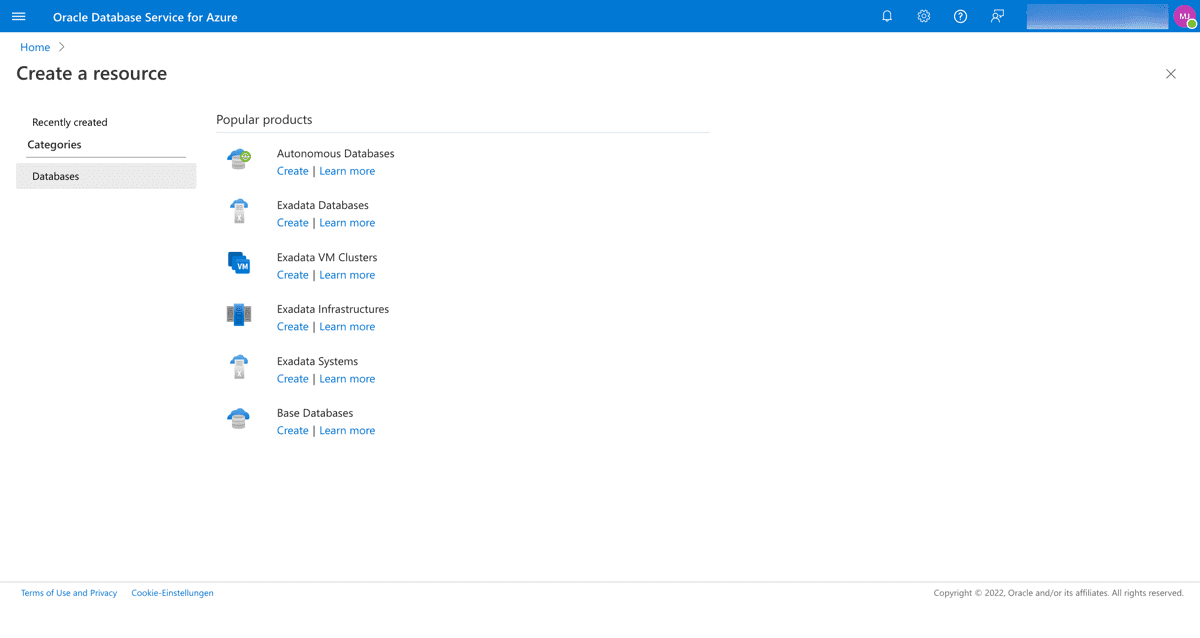Learn more about Exadata Infrastructures

coord(347,327)
